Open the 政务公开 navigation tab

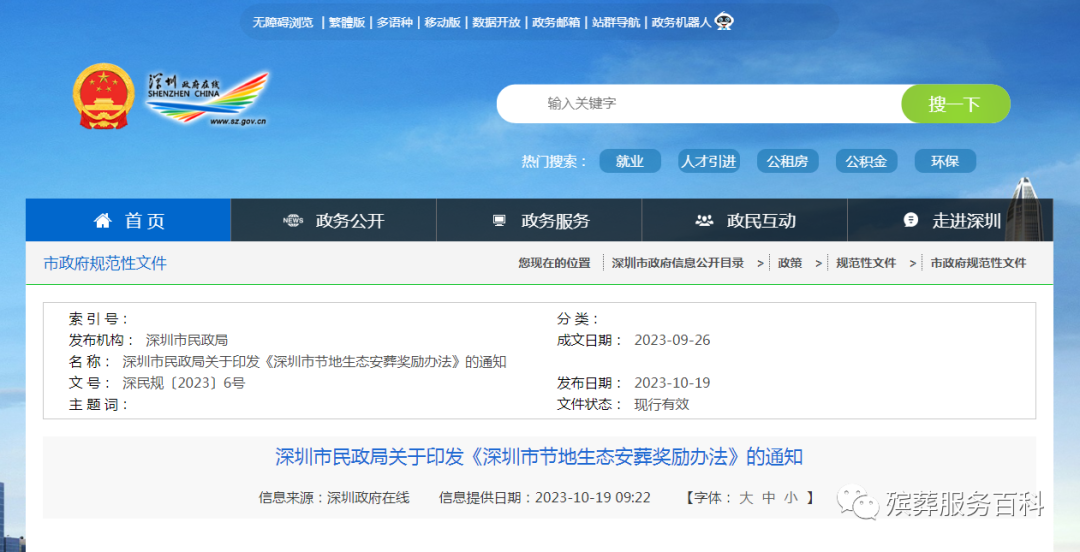click(x=349, y=221)
